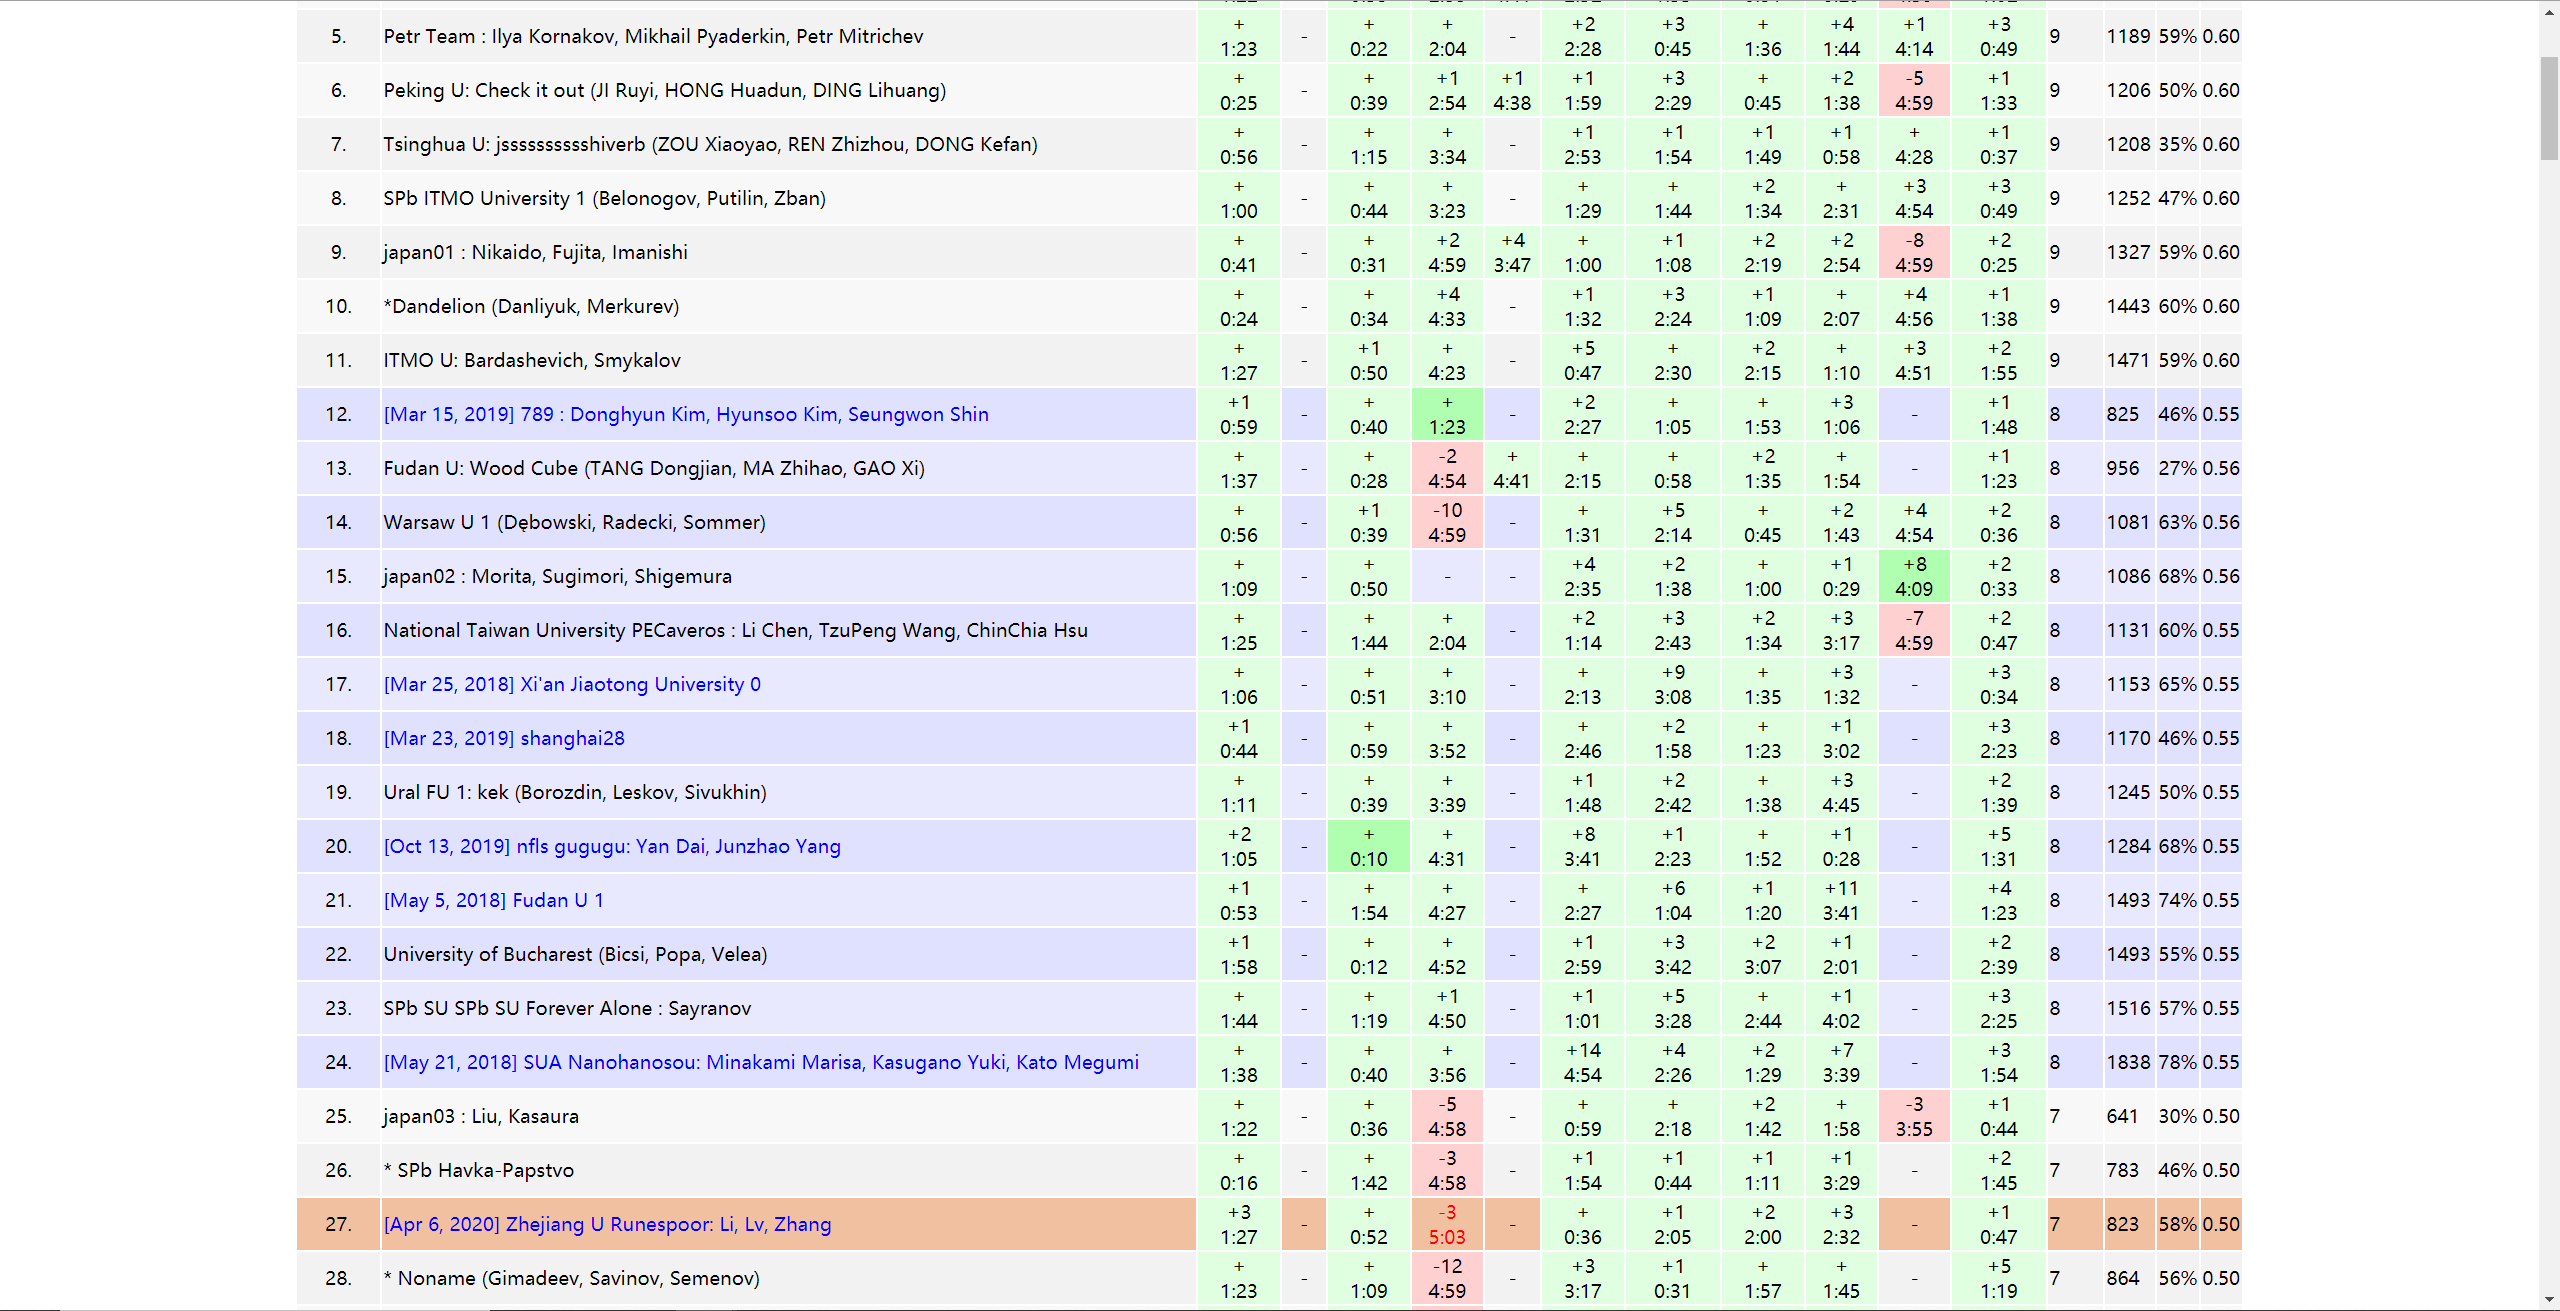Click the 1838 penalty score cell
2560x1311 pixels.
[x=2127, y=1062]
